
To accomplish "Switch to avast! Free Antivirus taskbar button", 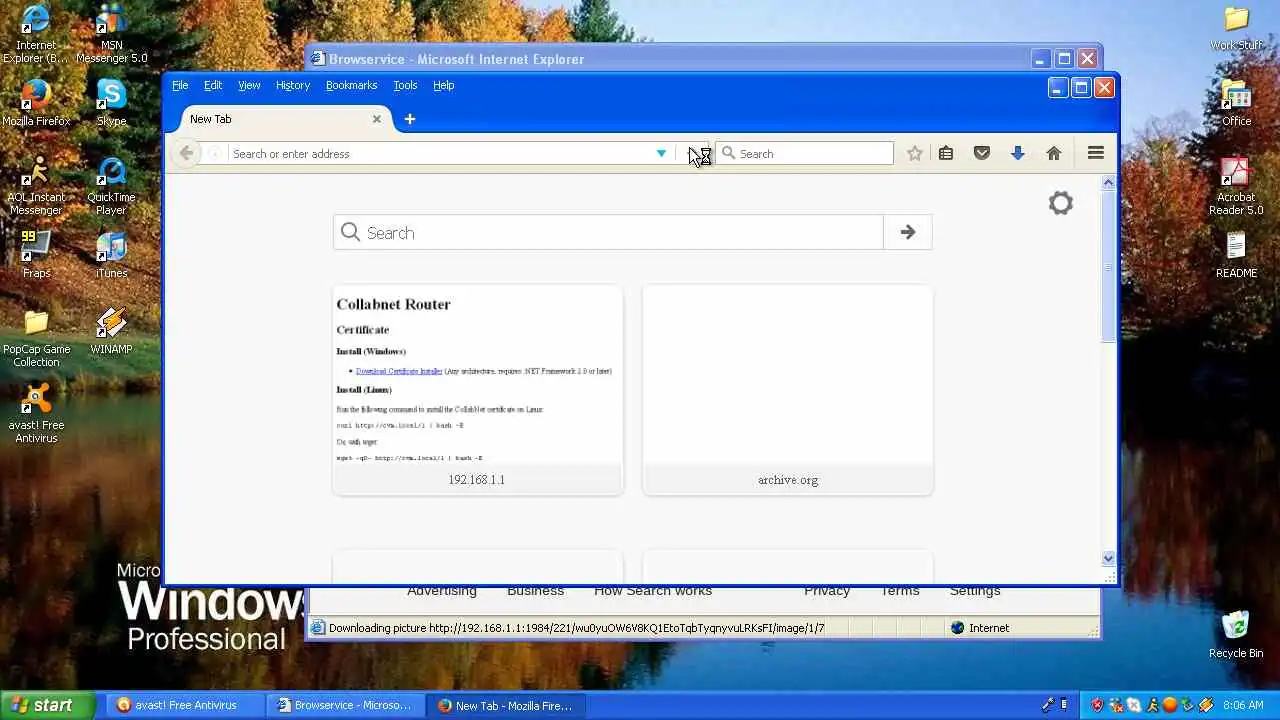I will tap(185, 705).
